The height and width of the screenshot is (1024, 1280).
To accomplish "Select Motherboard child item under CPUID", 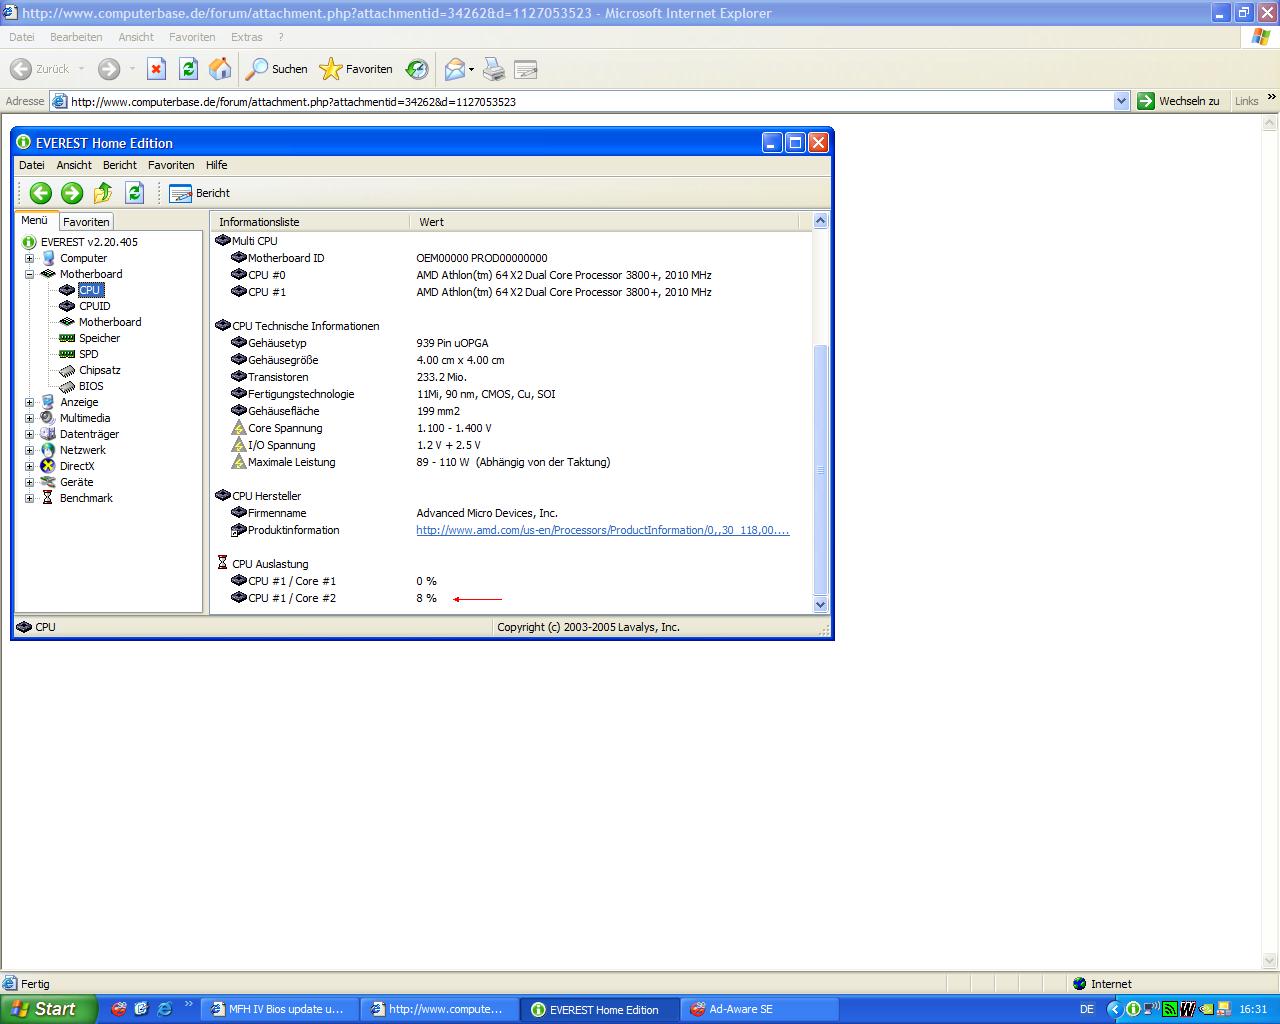I will coord(110,322).
